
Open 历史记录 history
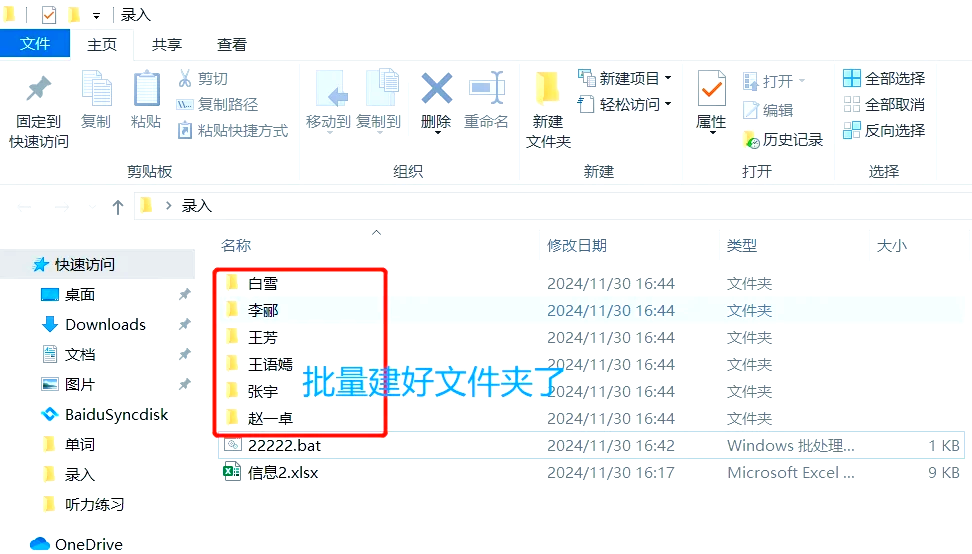click(784, 140)
